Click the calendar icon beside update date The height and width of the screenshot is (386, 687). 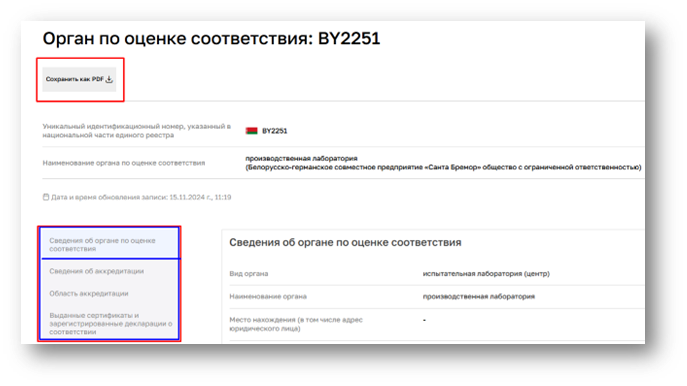(x=46, y=197)
